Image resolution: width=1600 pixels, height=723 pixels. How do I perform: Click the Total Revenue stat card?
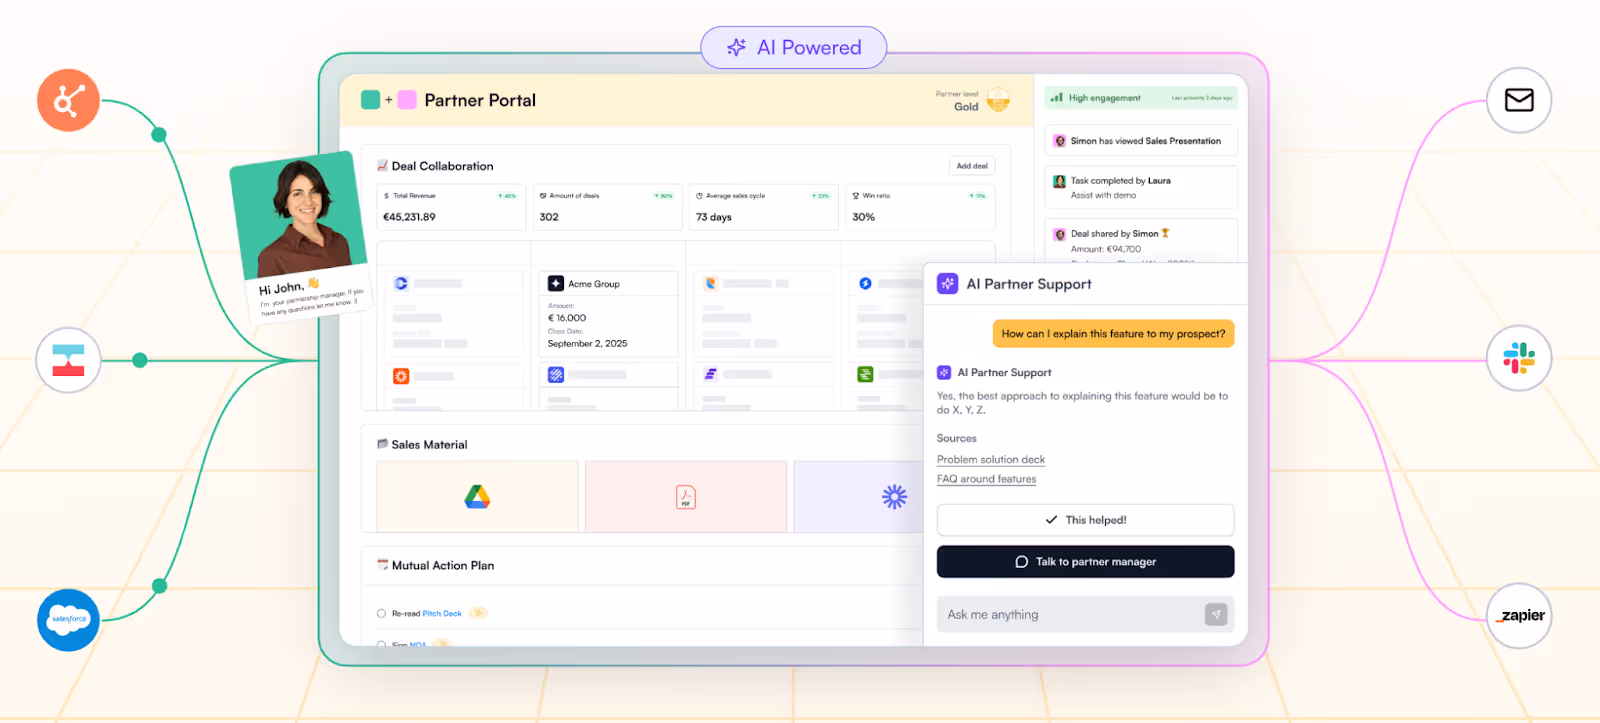point(451,207)
